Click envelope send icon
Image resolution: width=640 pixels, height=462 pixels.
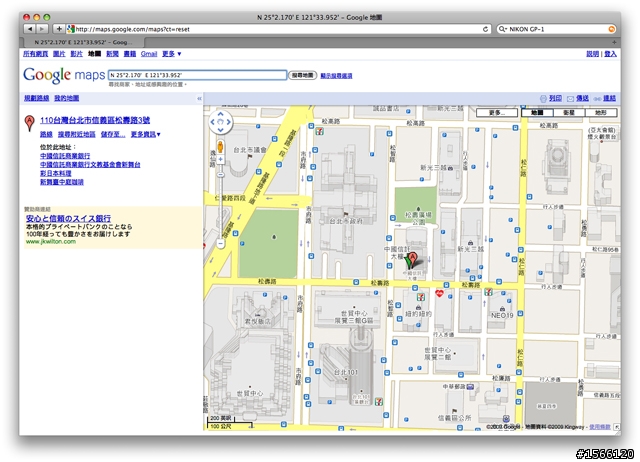click(x=570, y=98)
